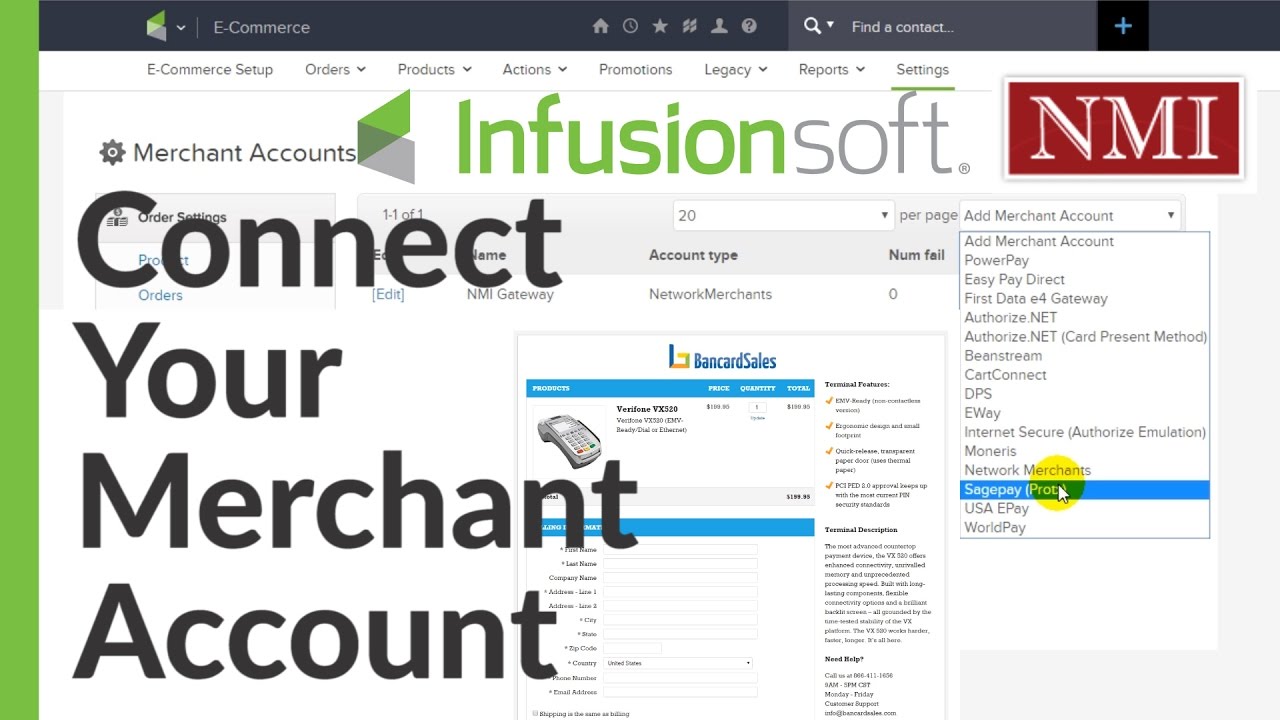This screenshot has width=1280, height=720.
Task: Expand the Legacy menu
Action: pyautogui.click(x=736, y=69)
